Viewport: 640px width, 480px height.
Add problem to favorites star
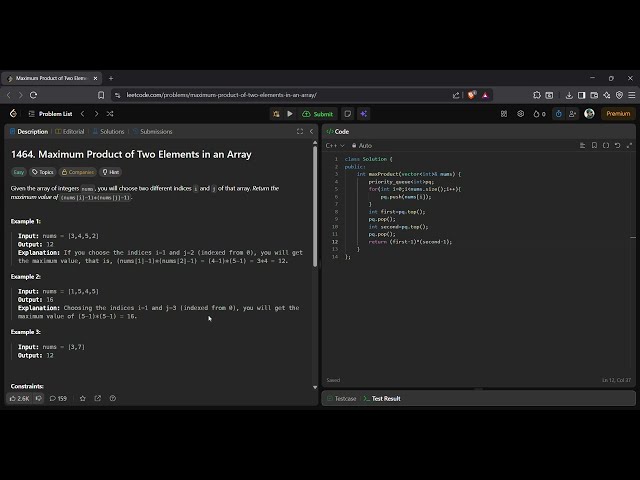83,398
